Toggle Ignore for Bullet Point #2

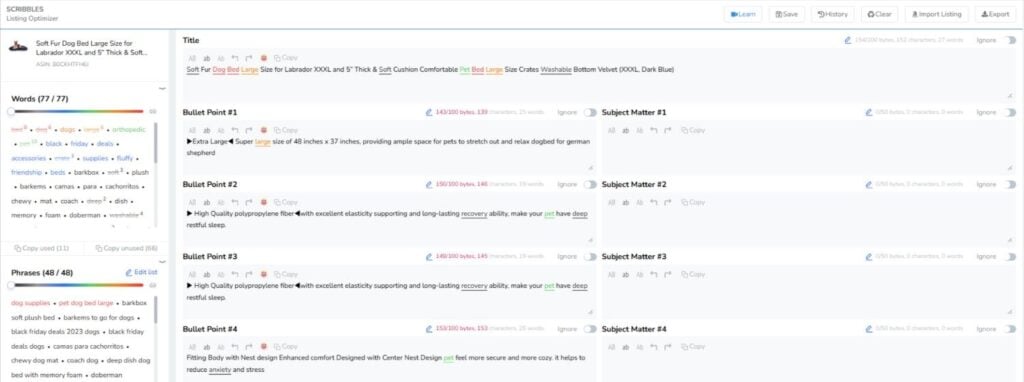tap(590, 185)
